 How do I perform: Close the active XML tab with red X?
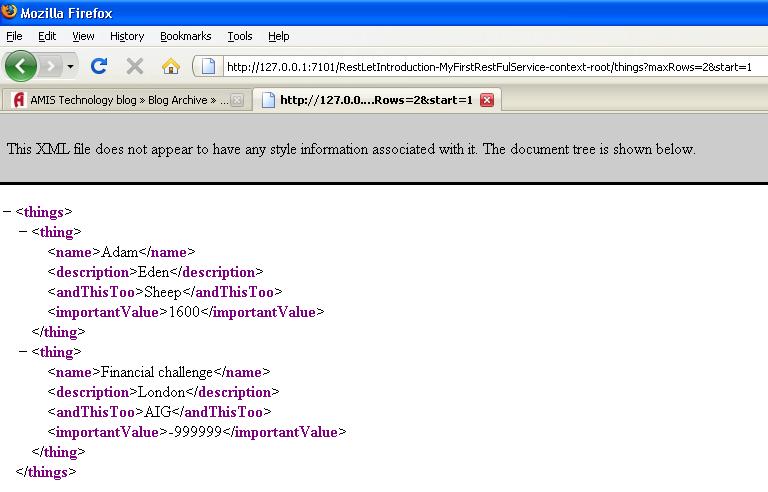pos(487,100)
